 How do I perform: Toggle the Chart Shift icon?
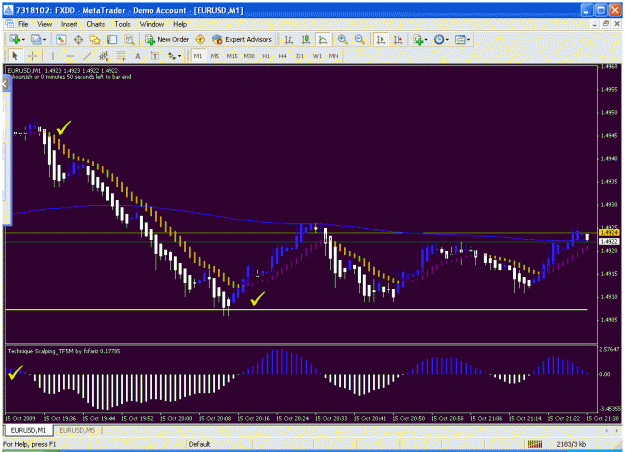(398, 39)
